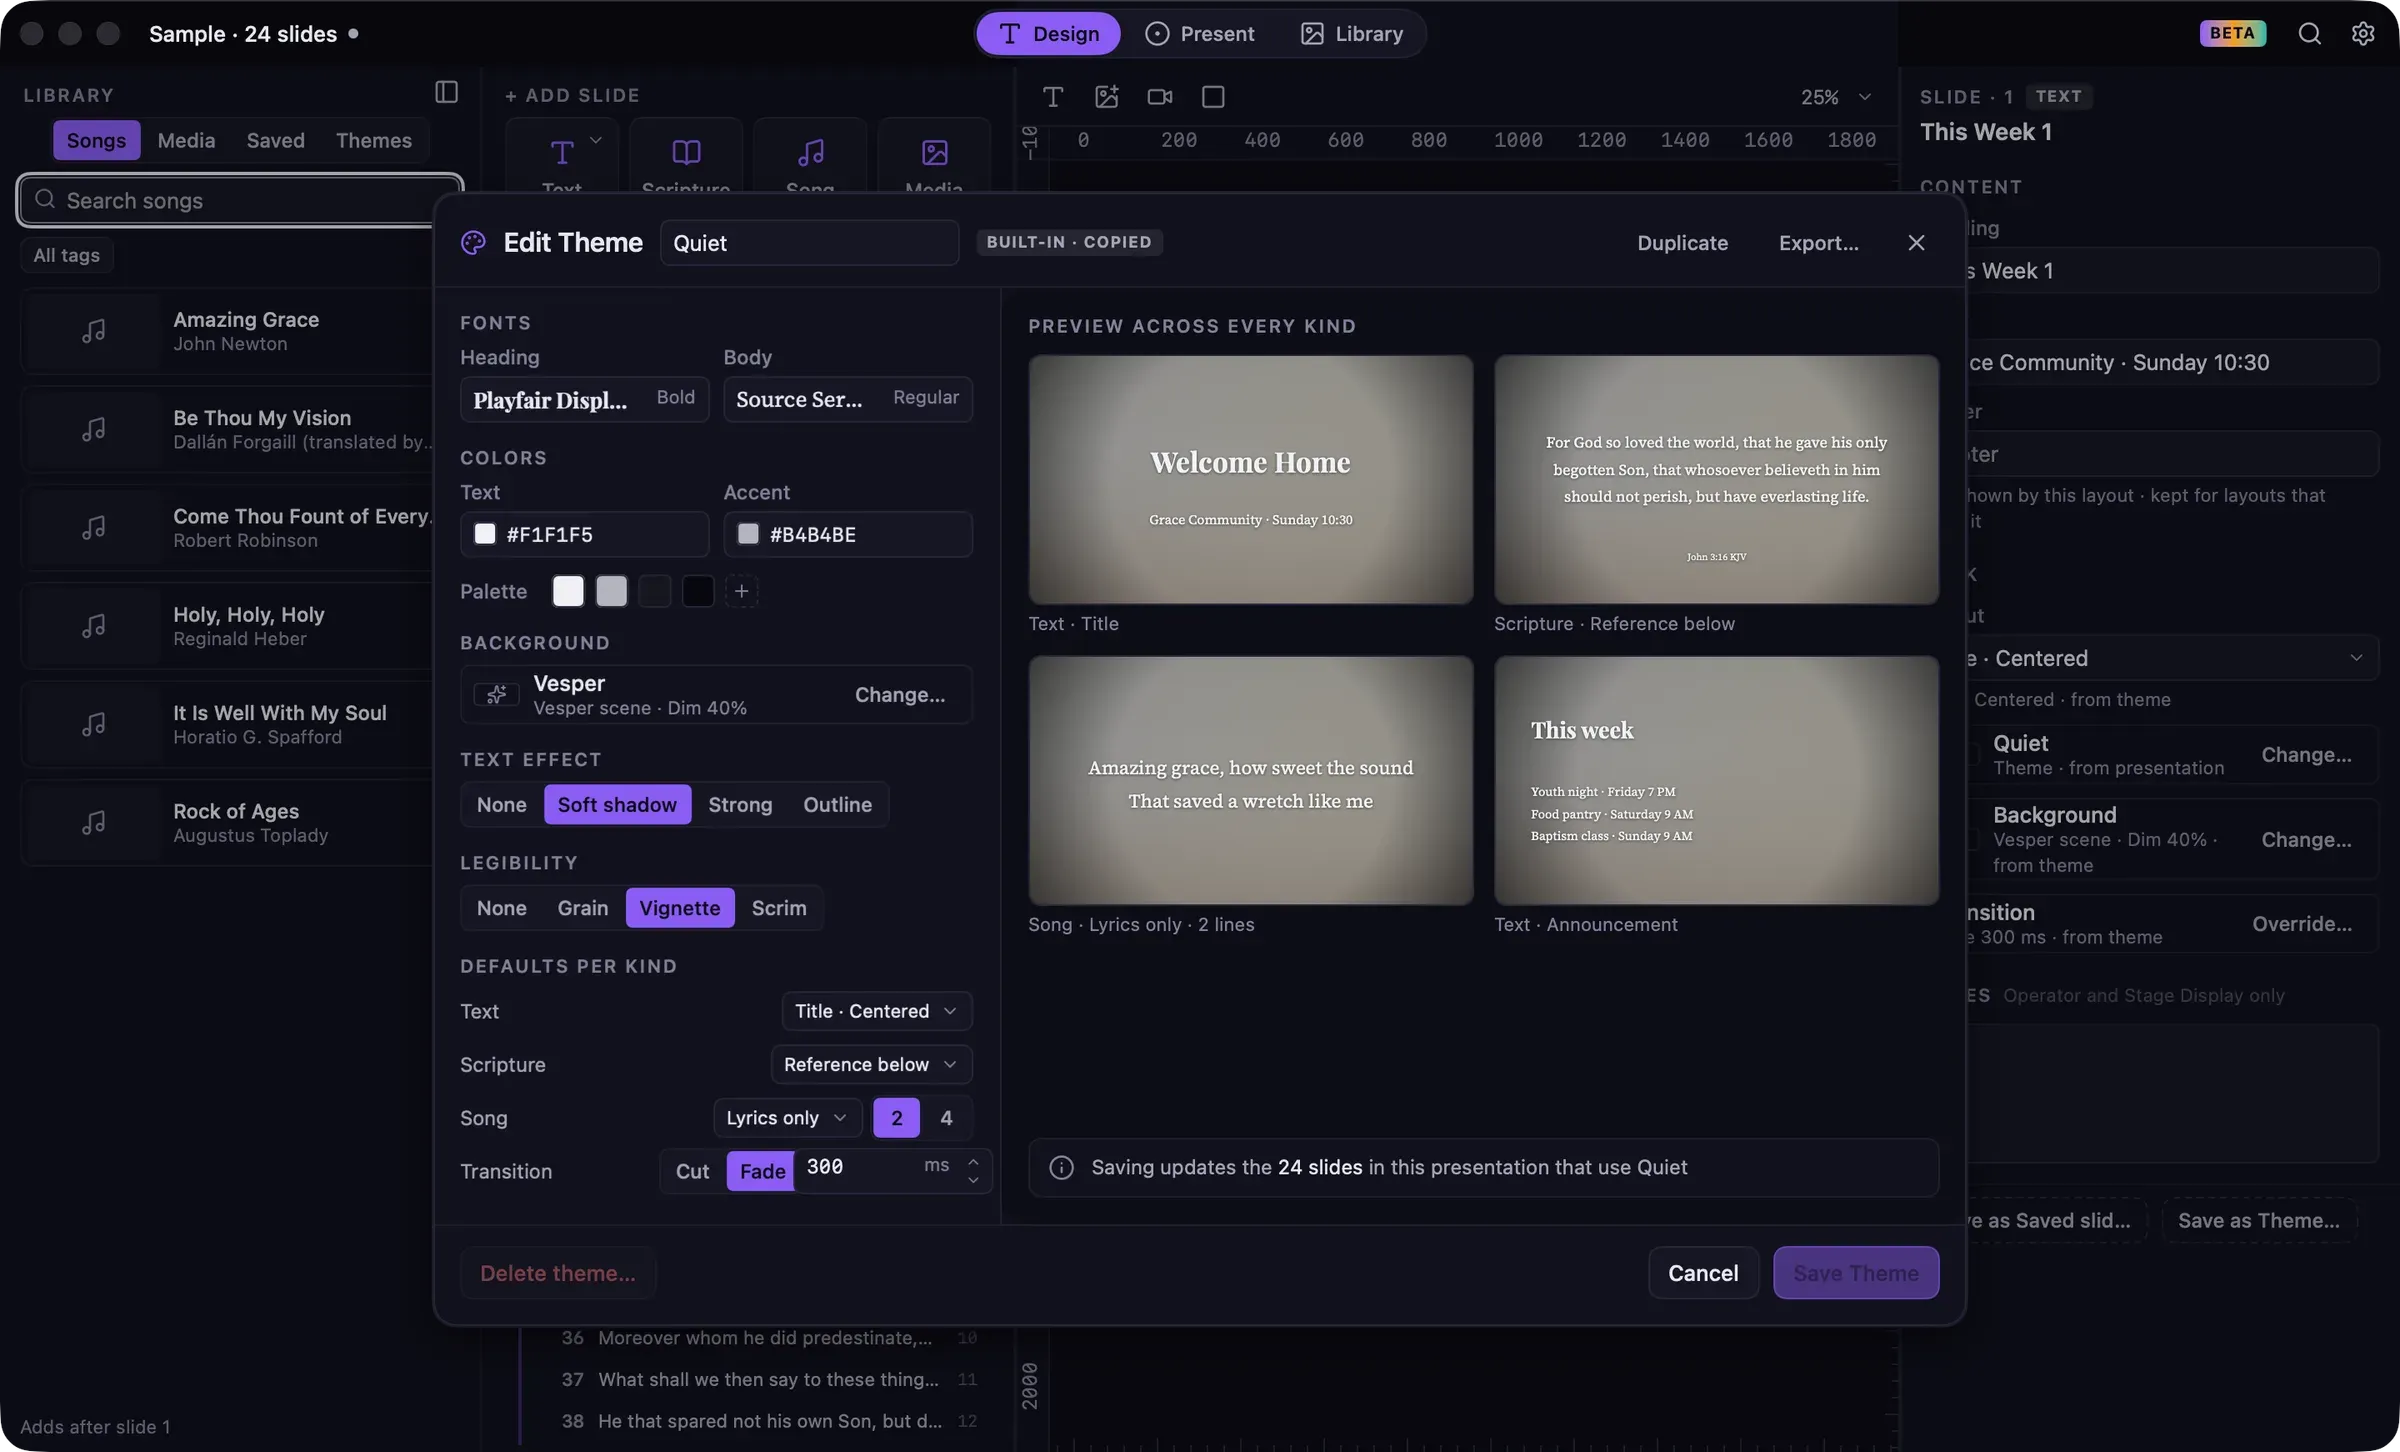Viewport: 2400px width, 1452px height.
Task: Open Heading font Playfair Display selector
Action: (584, 399)
